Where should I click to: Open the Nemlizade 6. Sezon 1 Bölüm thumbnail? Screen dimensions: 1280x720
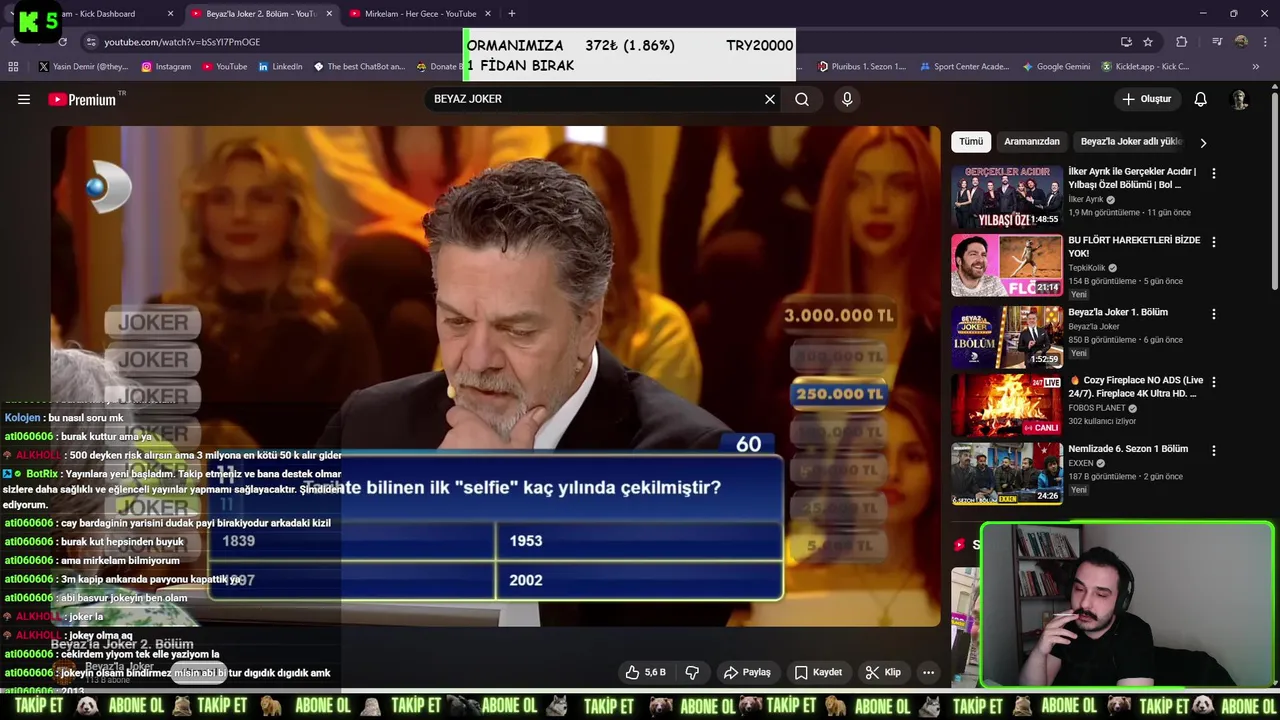point(1007,473)
